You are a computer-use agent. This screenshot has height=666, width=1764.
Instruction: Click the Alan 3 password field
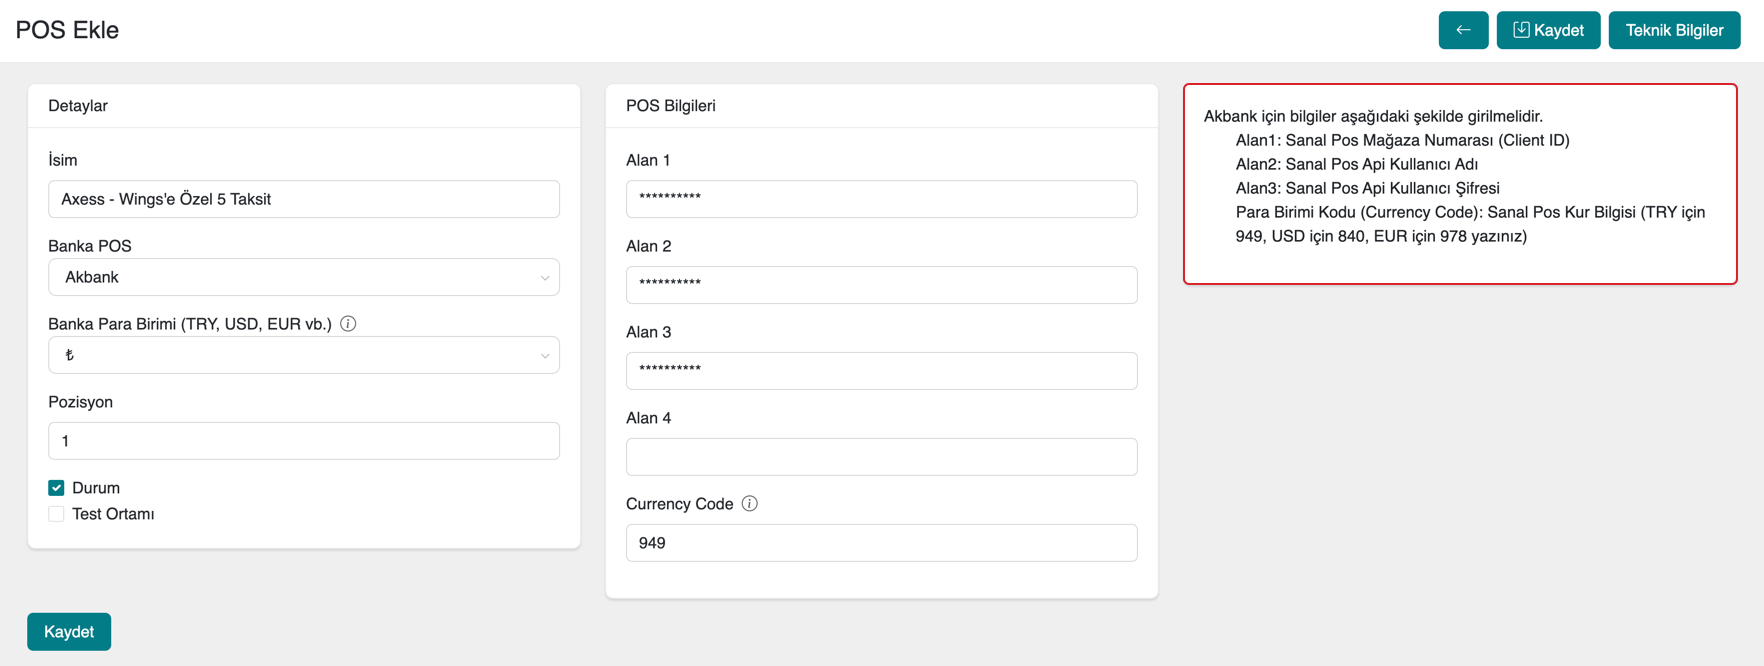(x=881, y=371)
